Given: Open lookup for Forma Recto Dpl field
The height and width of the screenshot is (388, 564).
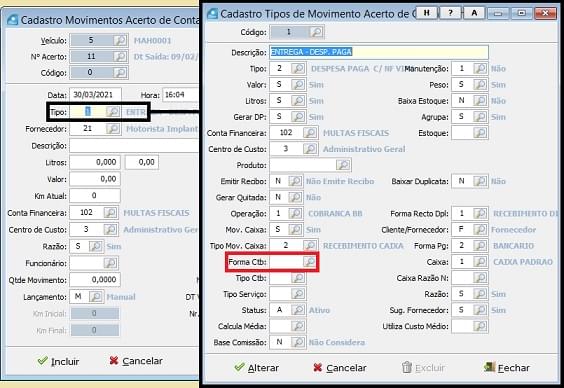Looking at the screenshot, I should pos(481,213).
